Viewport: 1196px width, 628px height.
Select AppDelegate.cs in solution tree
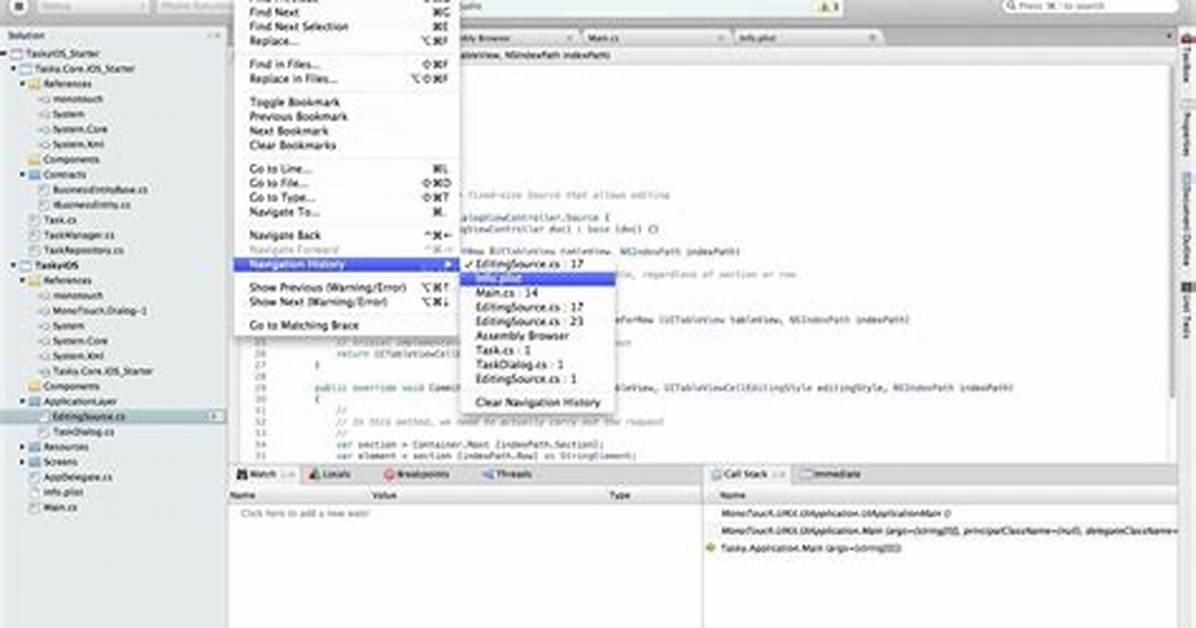[77, 478]
